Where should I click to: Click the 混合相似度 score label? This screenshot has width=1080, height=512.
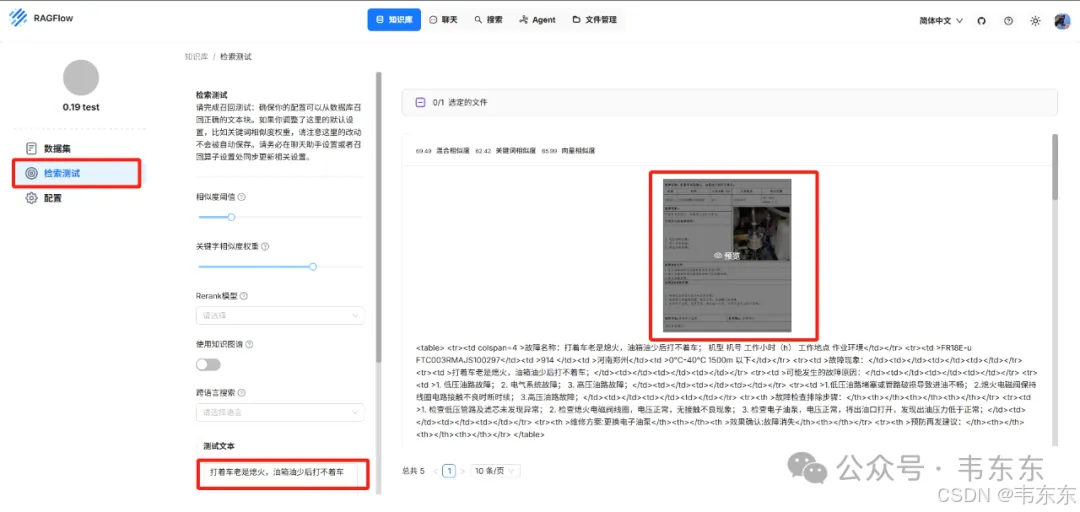(452, 150)
